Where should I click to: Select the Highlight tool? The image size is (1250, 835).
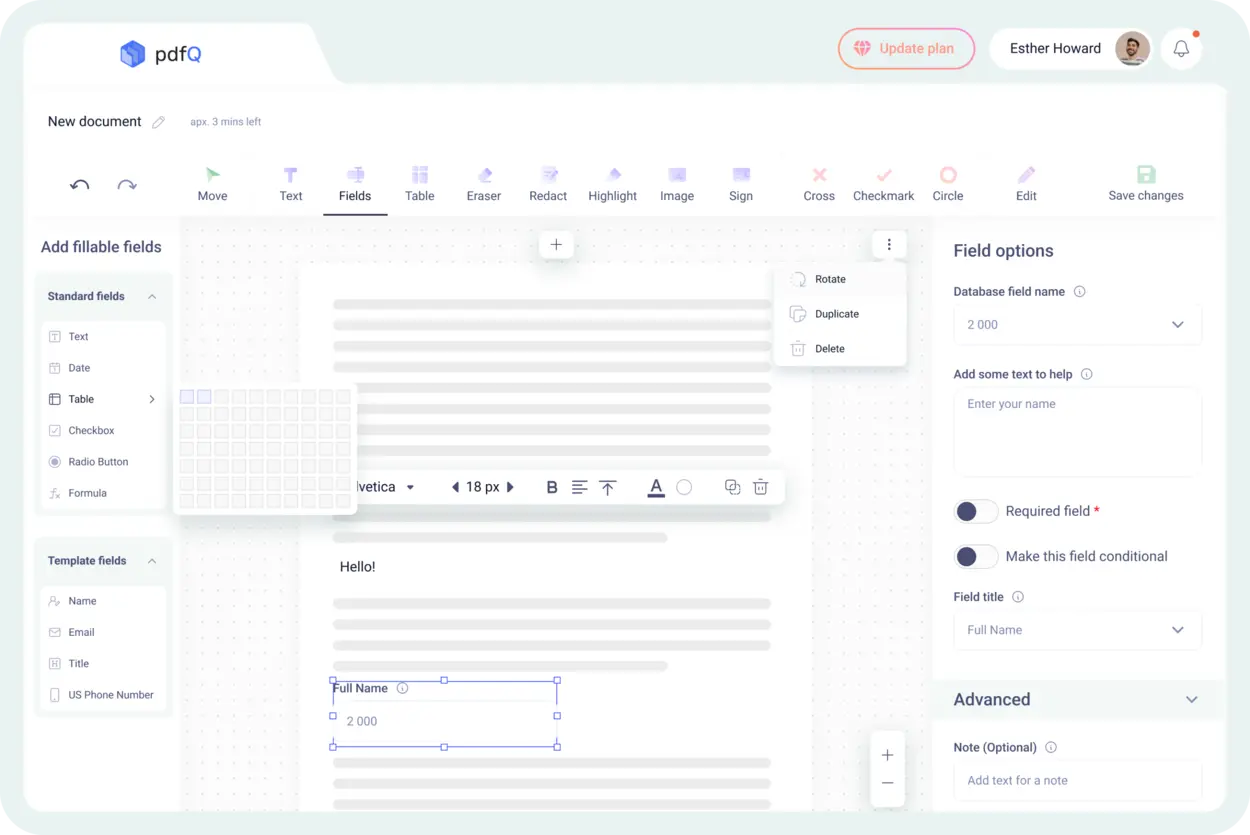pos(612,183)
